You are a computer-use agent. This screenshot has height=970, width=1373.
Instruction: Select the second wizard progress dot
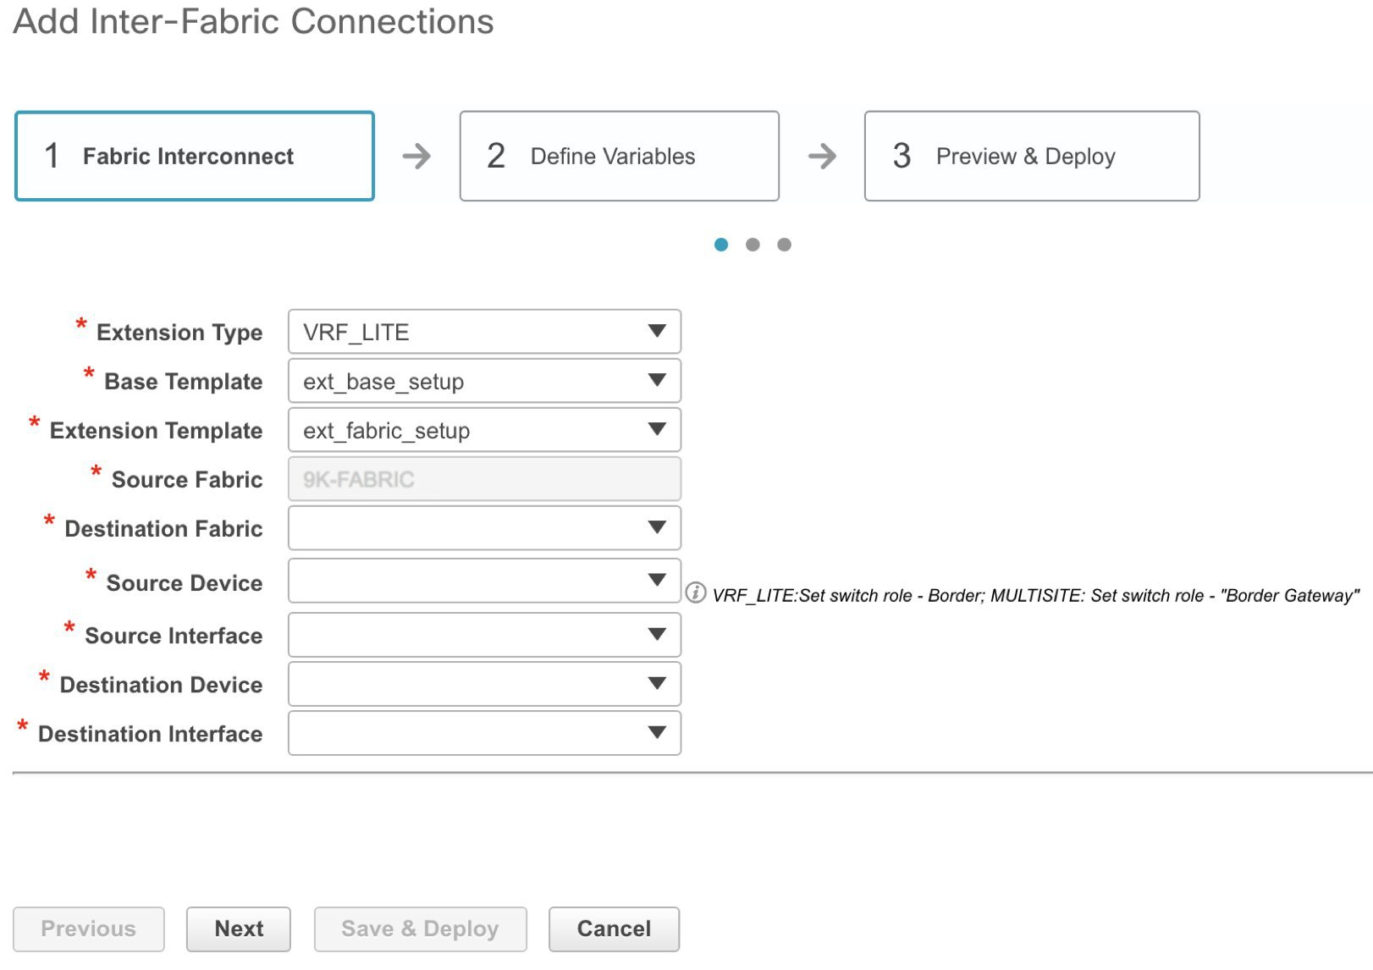pos(753,244)
